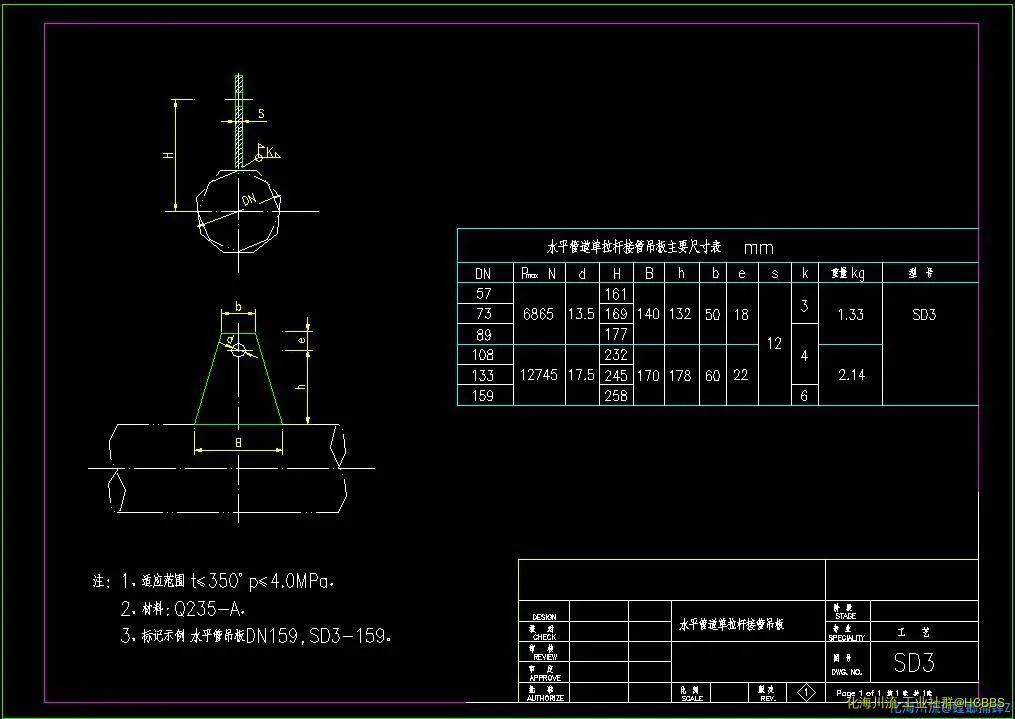Click the '重量 kg' column header
The image size is (1015, 719).
point(847,274)
